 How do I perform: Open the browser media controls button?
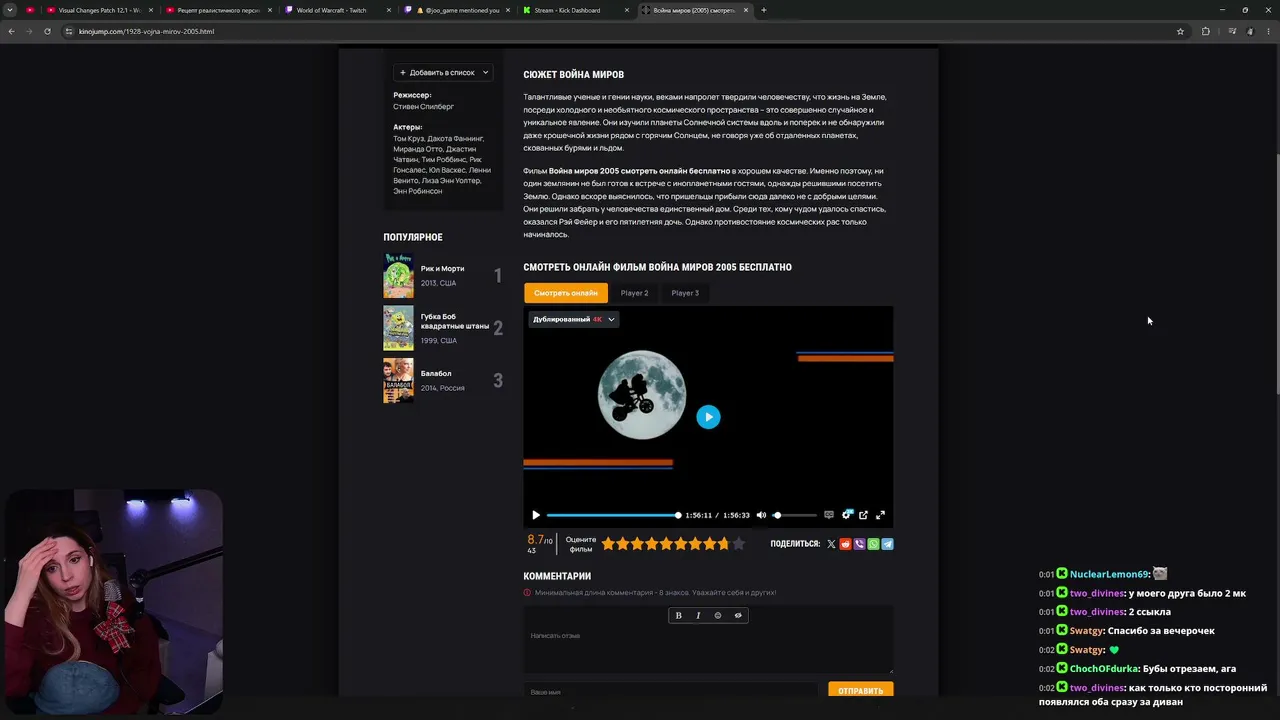[1232, 31]
